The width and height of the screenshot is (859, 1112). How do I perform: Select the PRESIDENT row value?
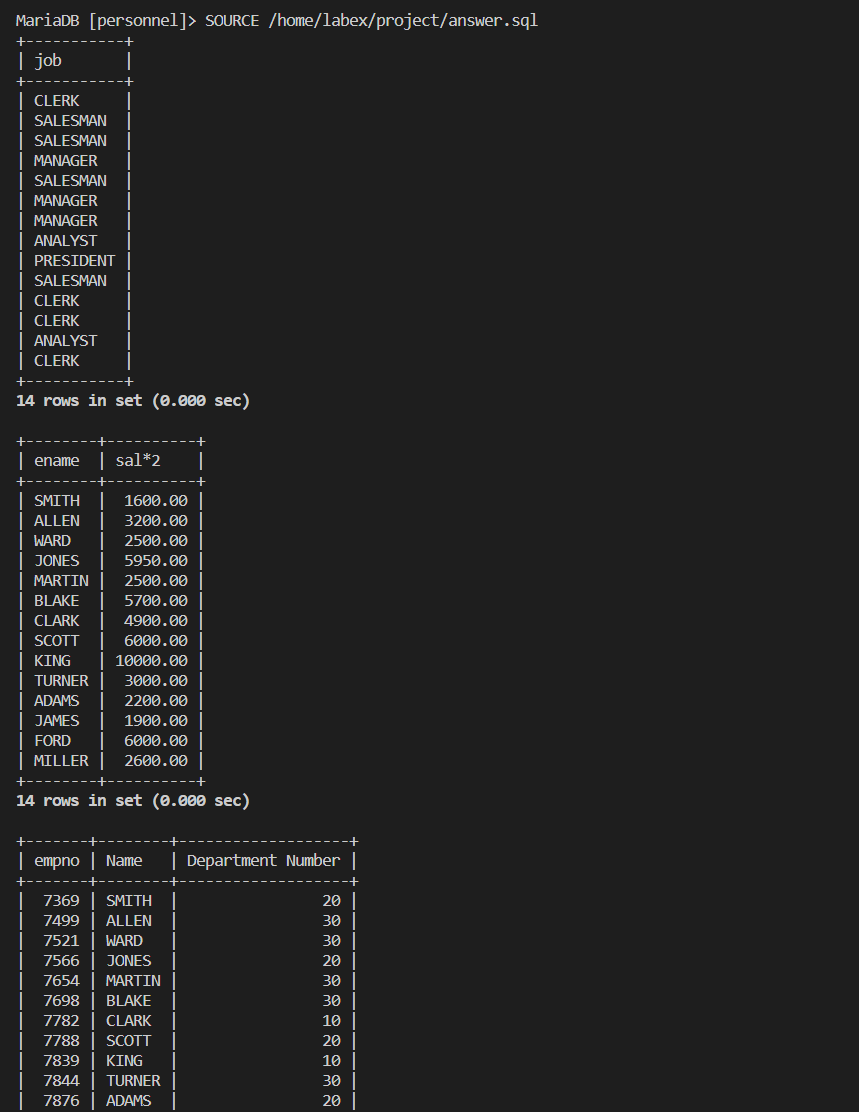[x=74, y=260]
